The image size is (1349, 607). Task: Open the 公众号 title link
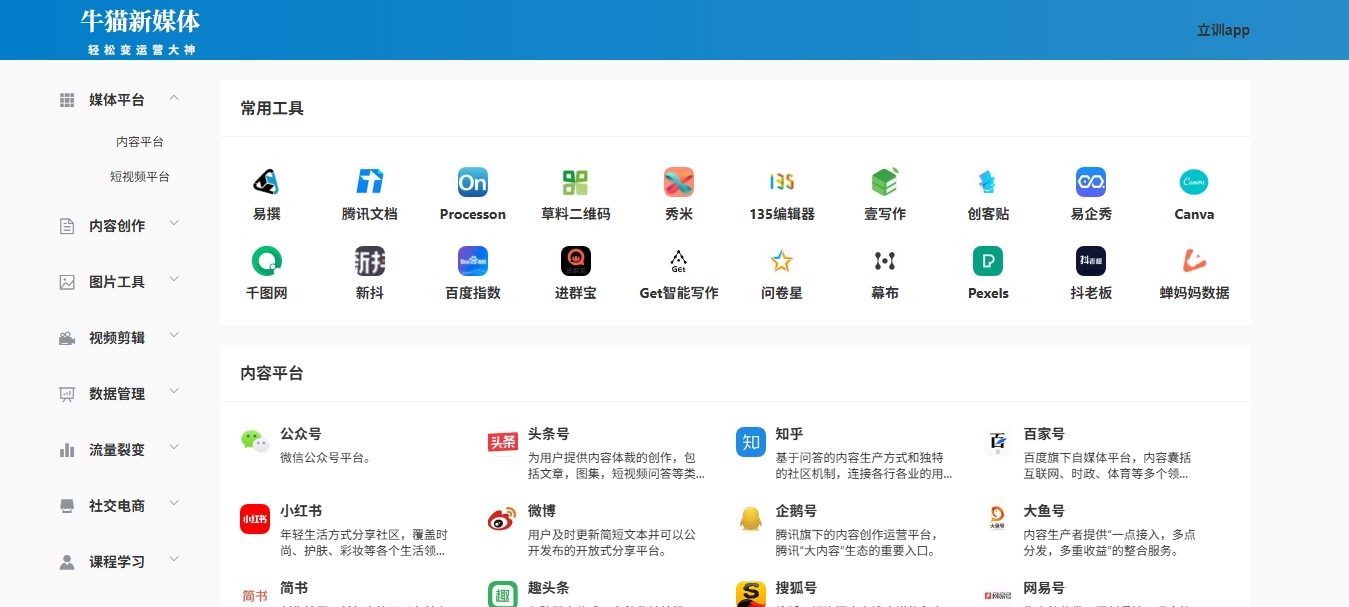pyautogui.click(x=301, y=434)
